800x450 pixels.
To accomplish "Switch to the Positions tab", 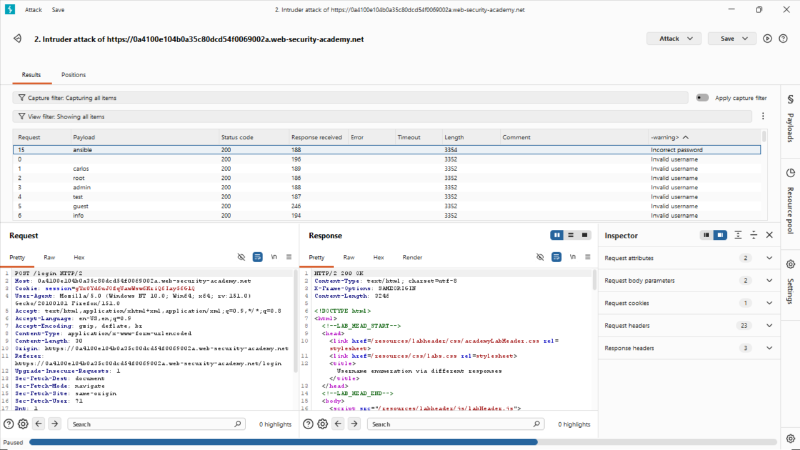I will pyautogui.click(x=73, y=74).
